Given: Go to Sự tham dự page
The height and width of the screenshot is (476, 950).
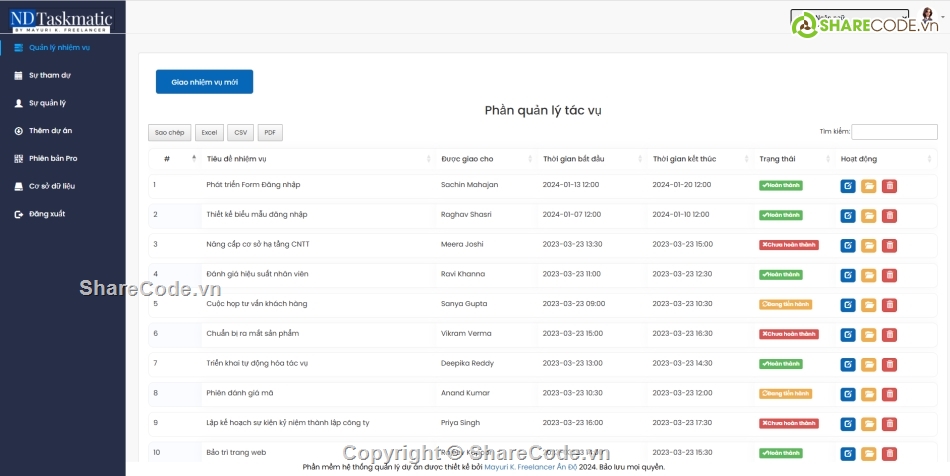Looking at the screenshot, I should click(x=50, y=75).
